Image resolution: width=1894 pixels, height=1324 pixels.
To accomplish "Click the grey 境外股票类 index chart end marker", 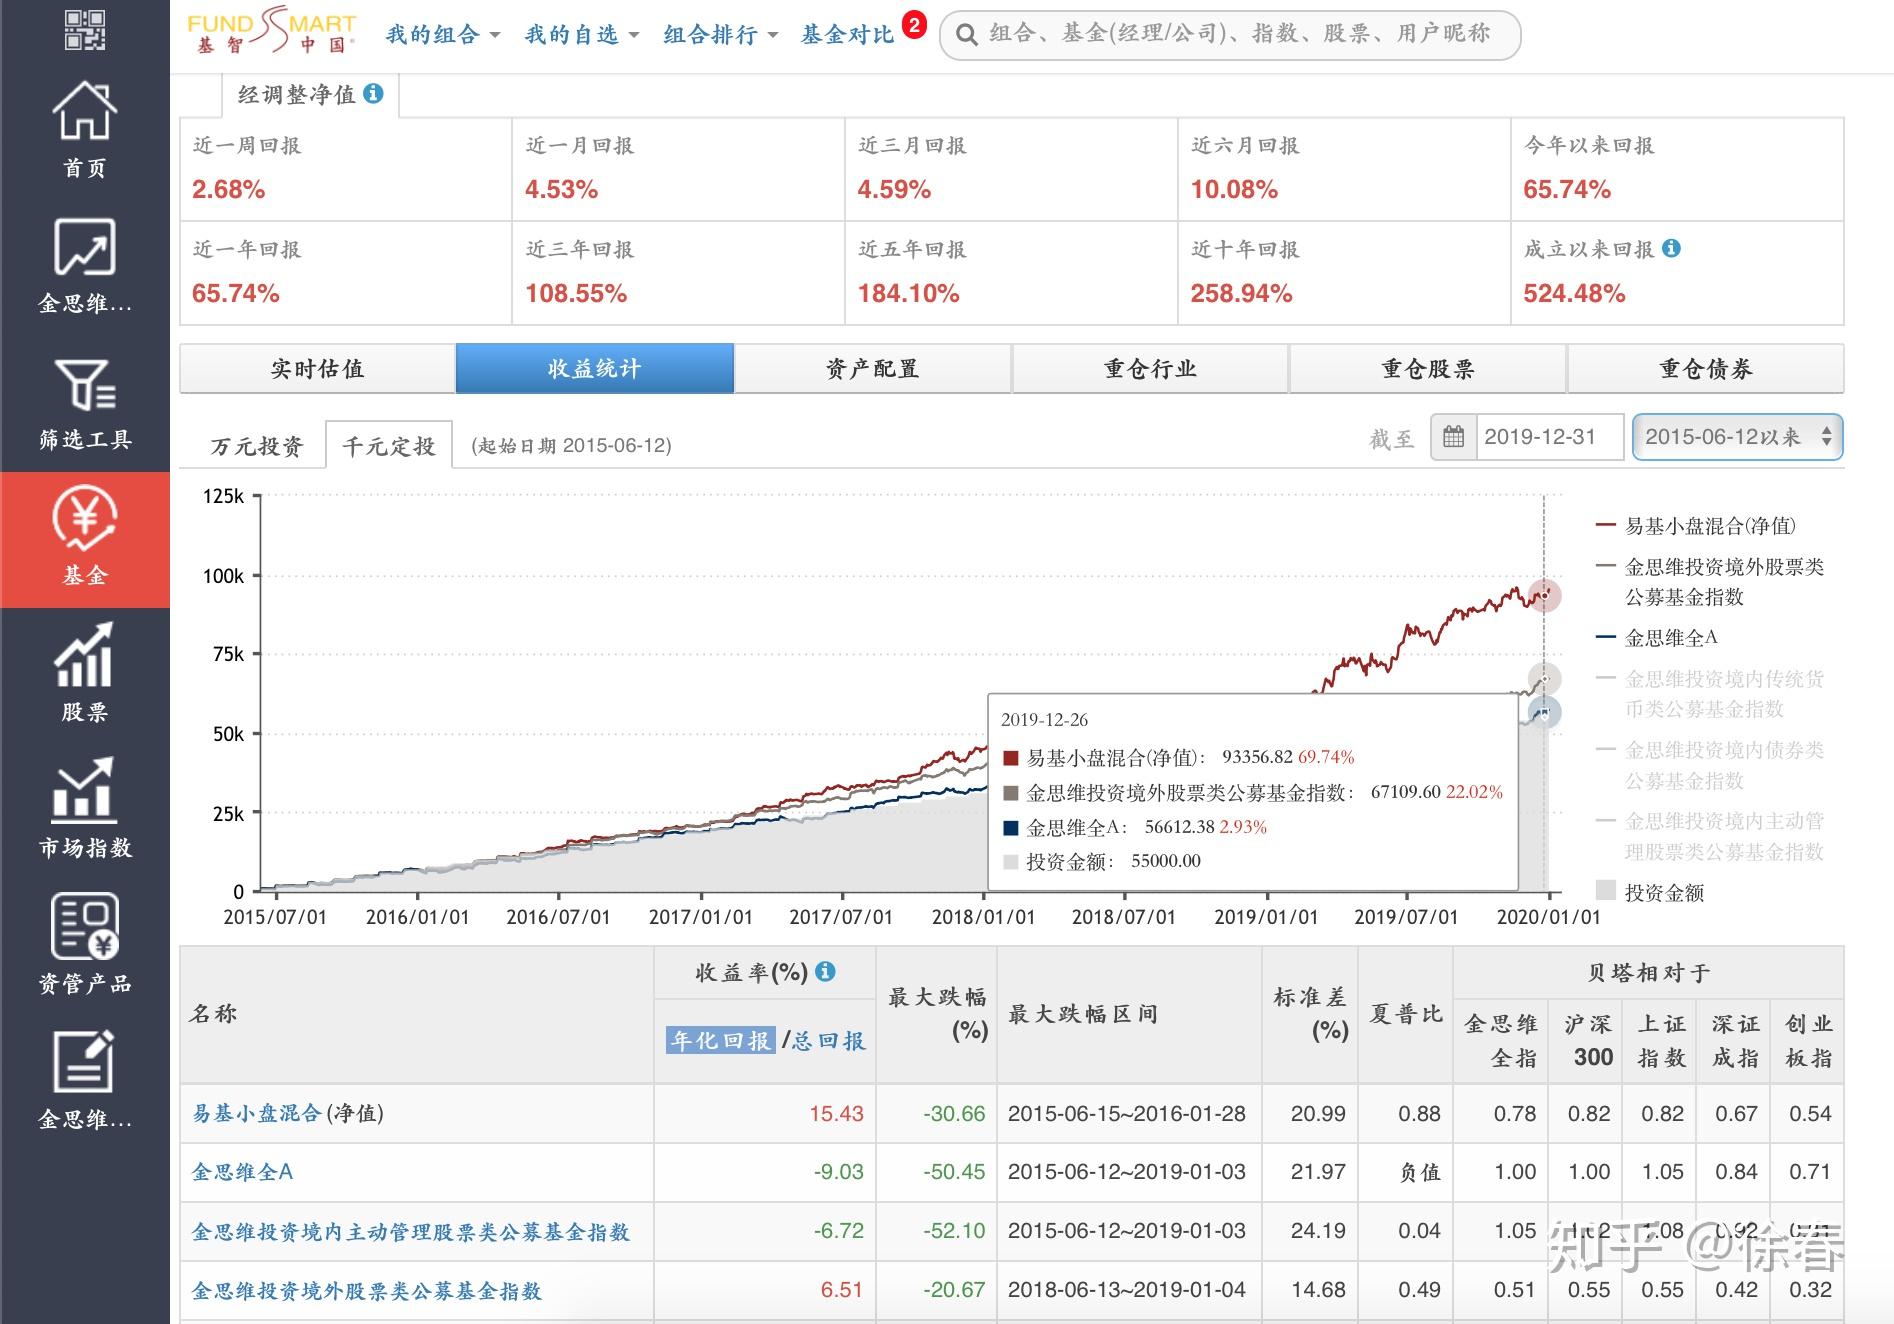I will 1545,679.
